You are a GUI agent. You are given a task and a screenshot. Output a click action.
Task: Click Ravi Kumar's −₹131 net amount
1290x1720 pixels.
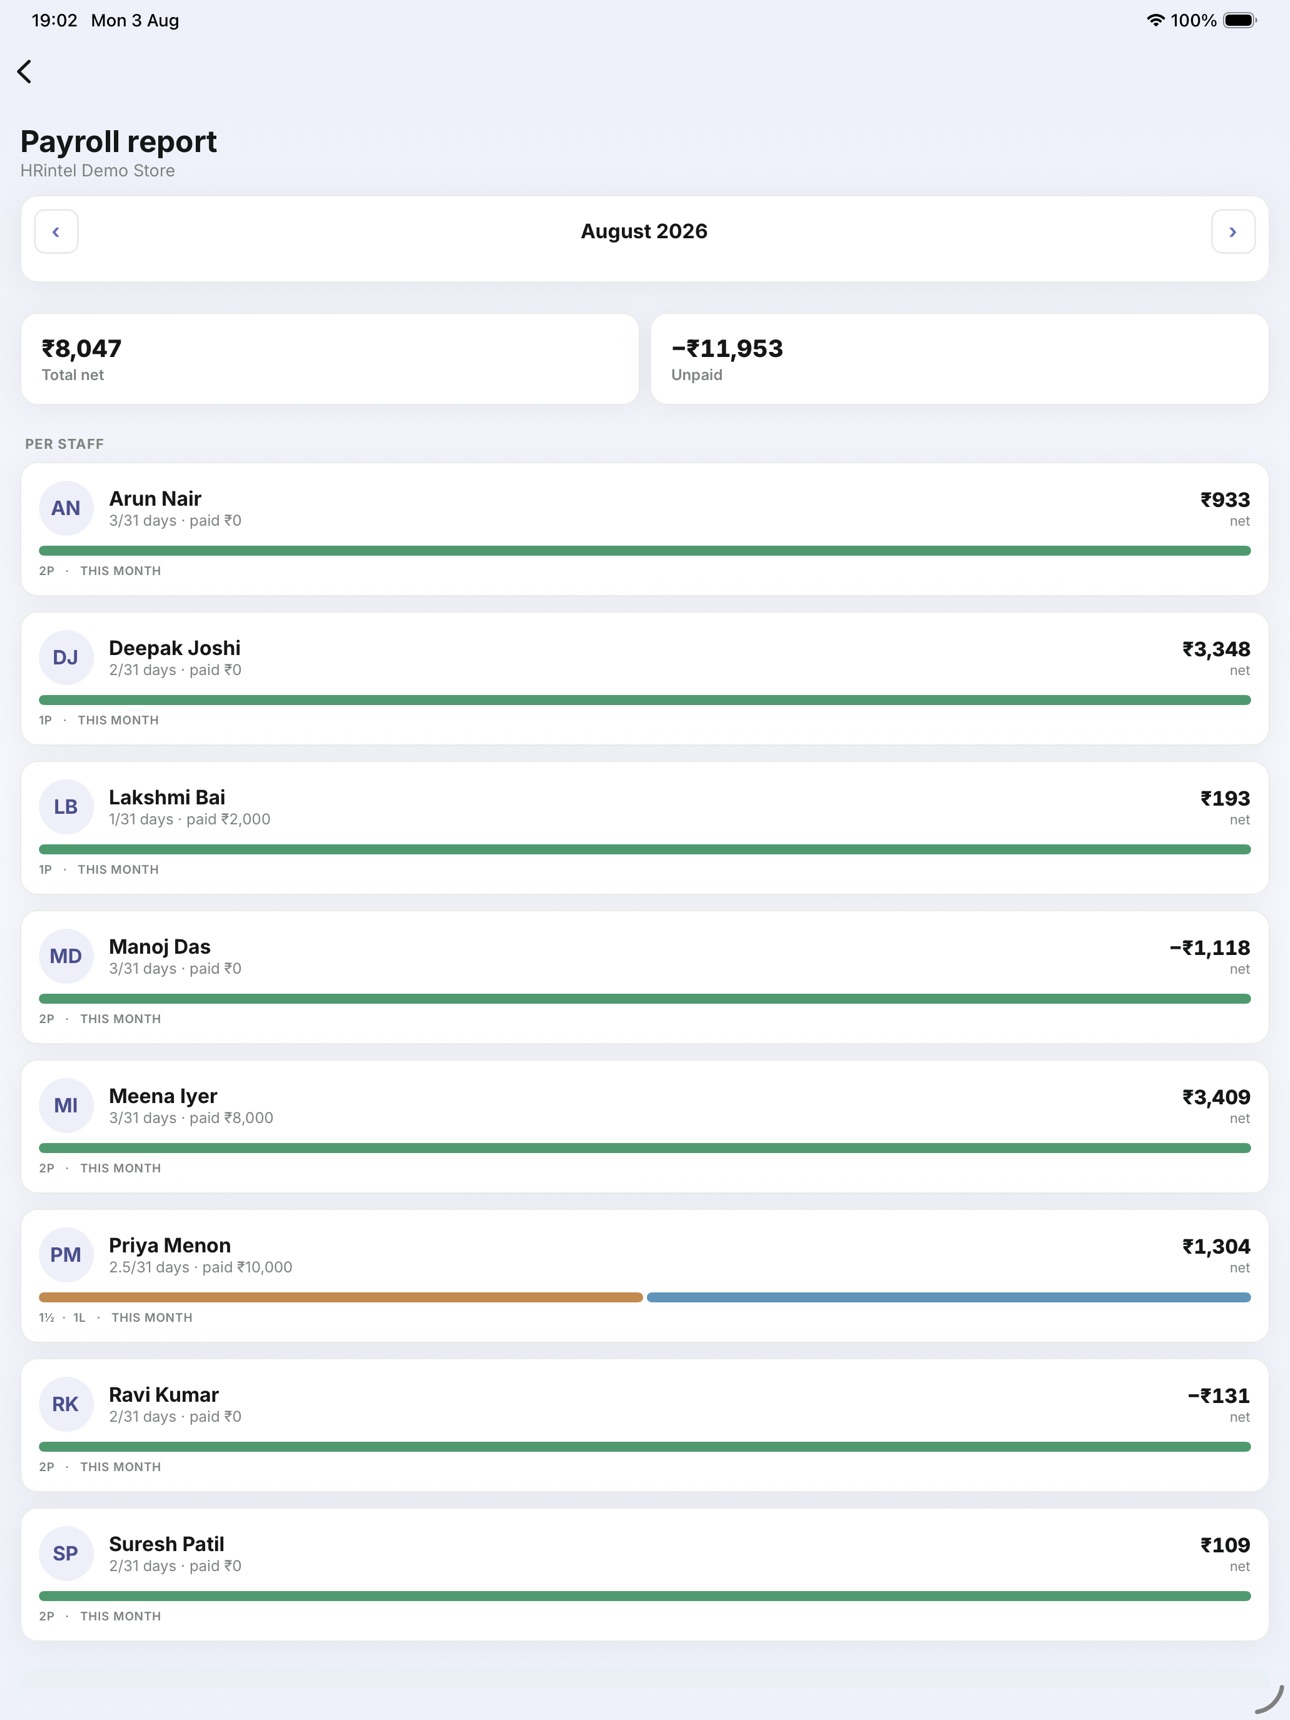1219,1396
